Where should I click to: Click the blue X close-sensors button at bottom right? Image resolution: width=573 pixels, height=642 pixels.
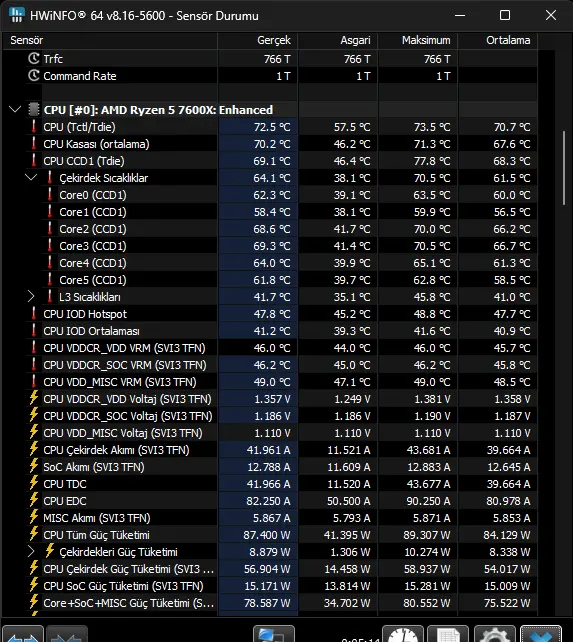541,634
